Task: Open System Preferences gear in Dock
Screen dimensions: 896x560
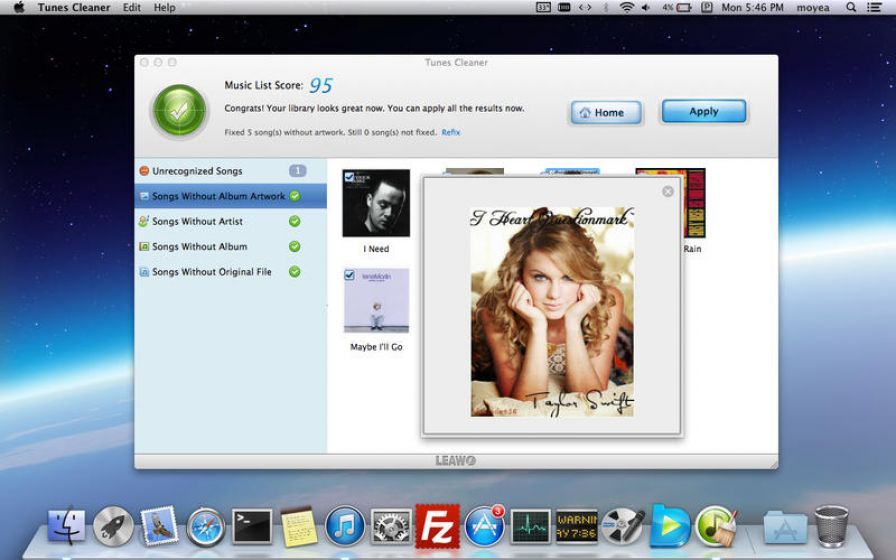Action: pyautogui.click(x=391, y=526)
